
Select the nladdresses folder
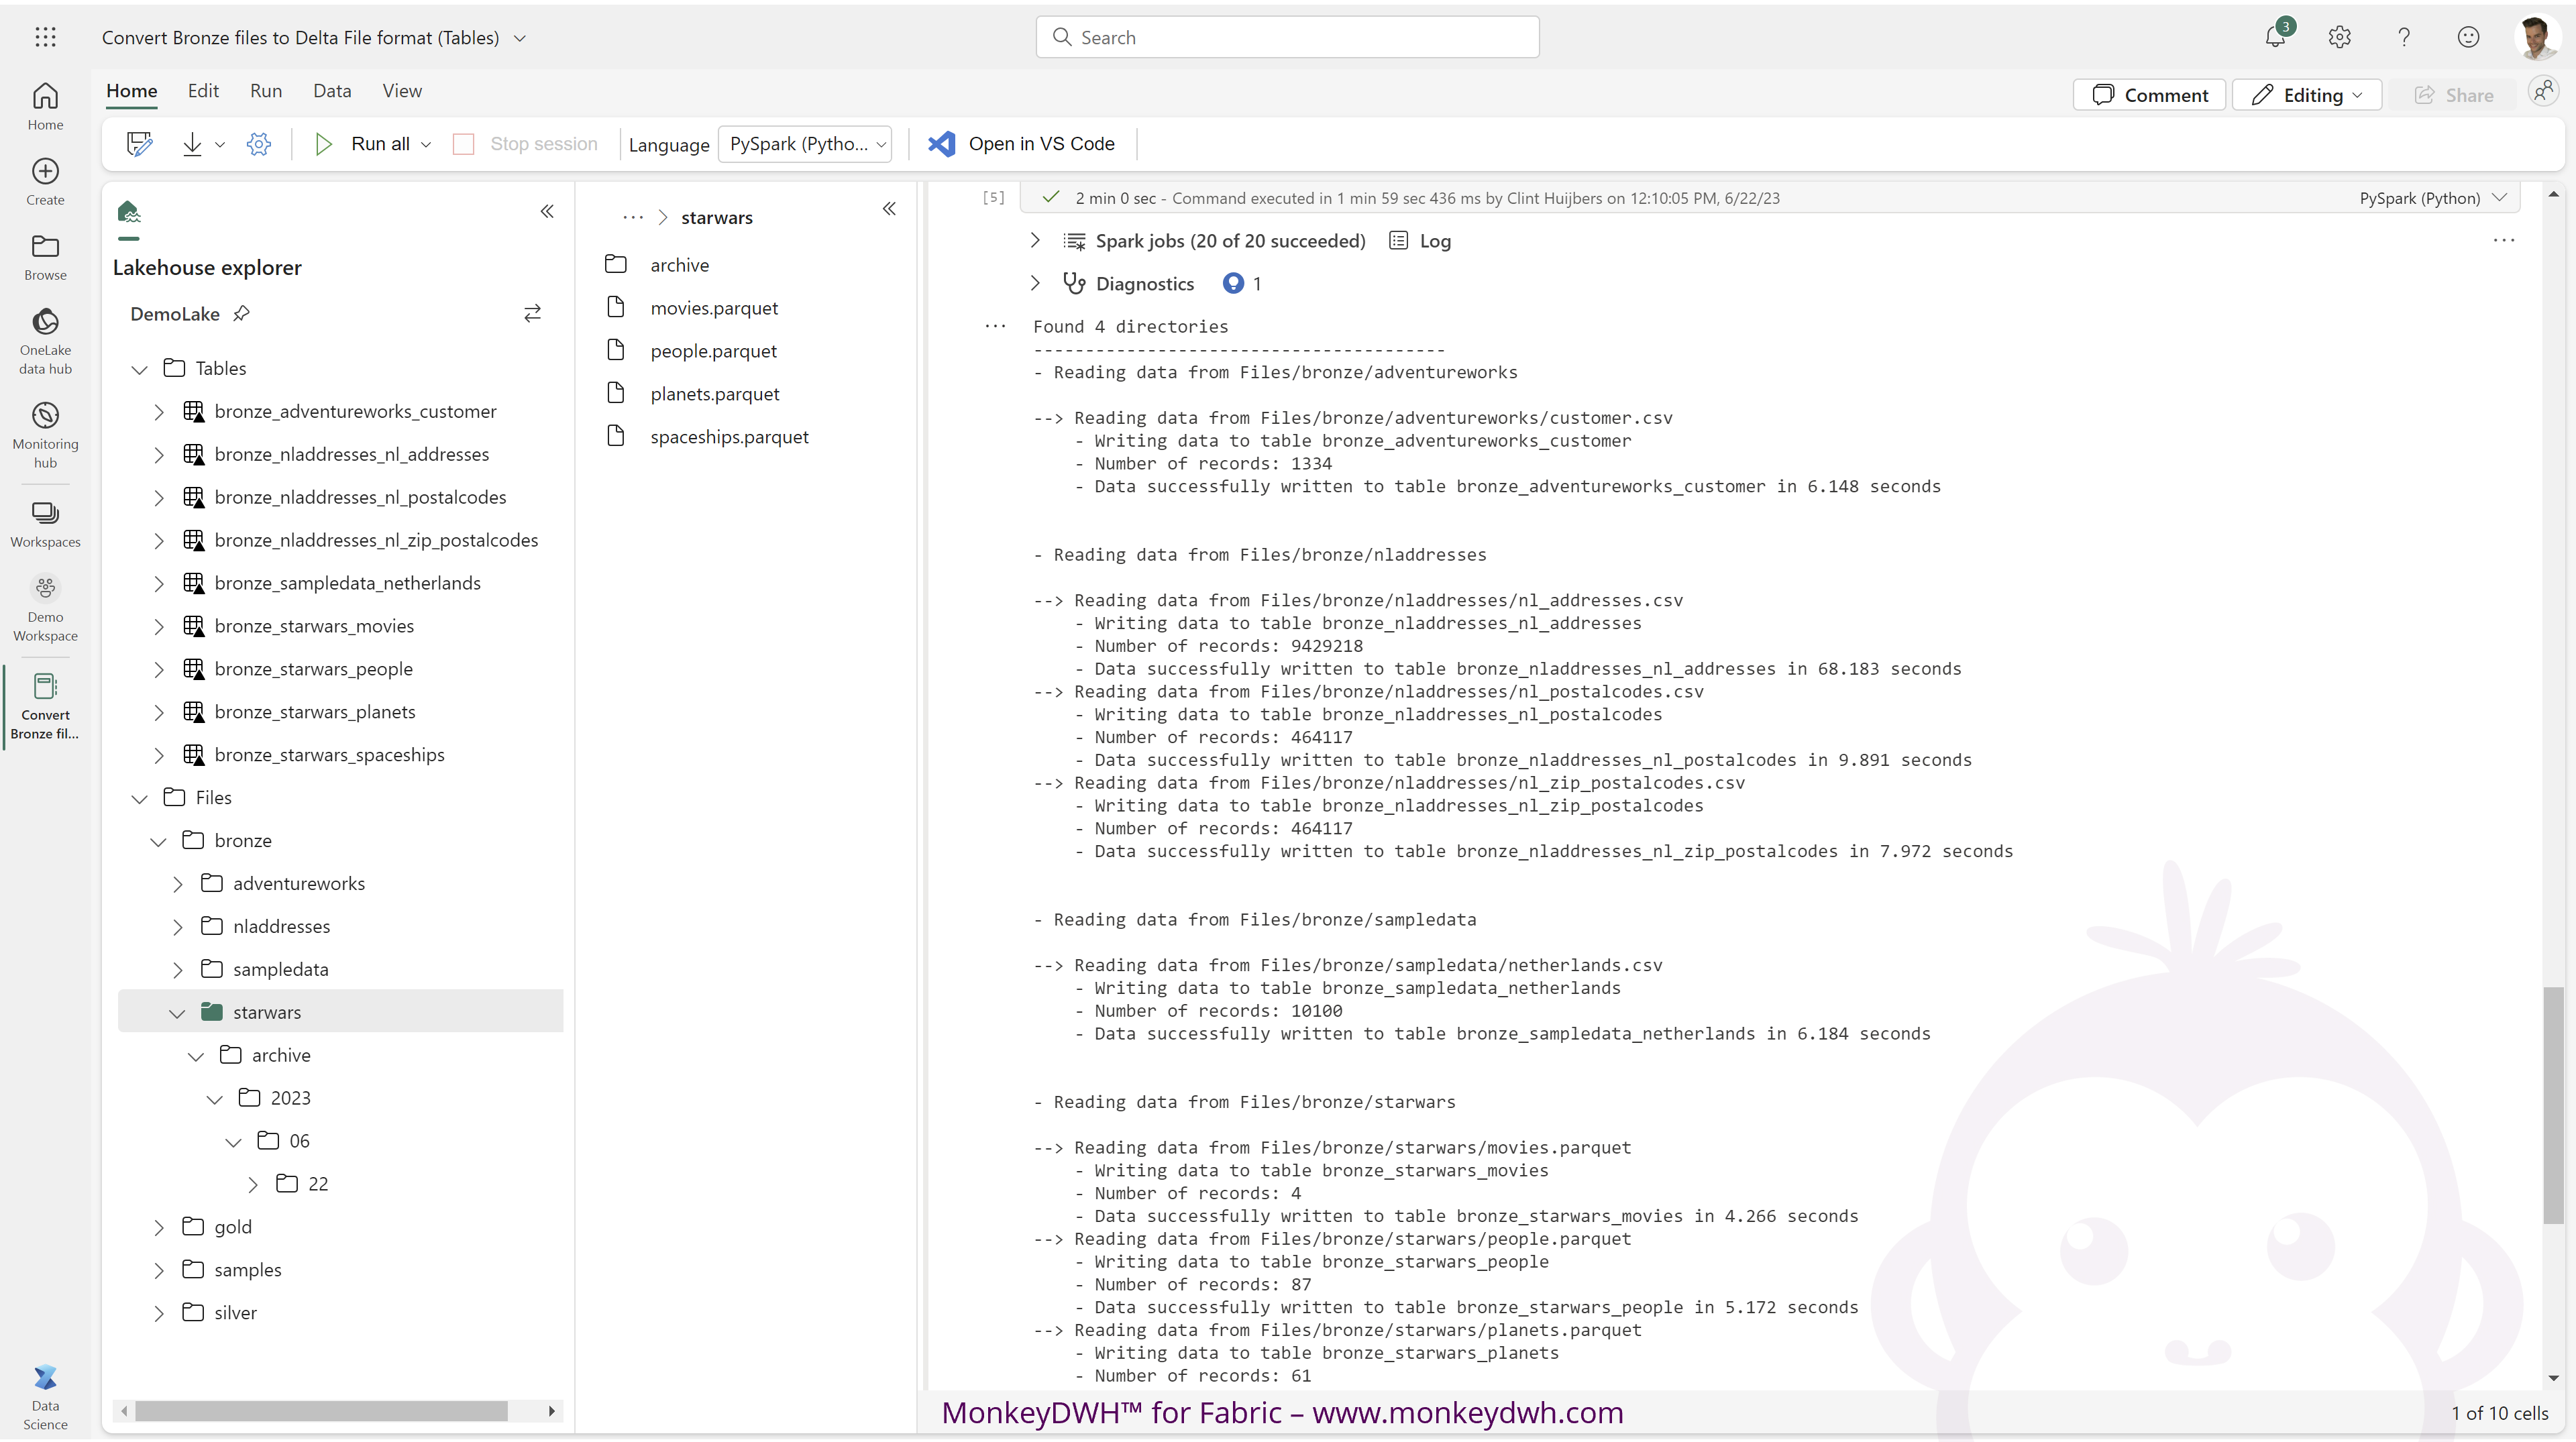point(281,927)
